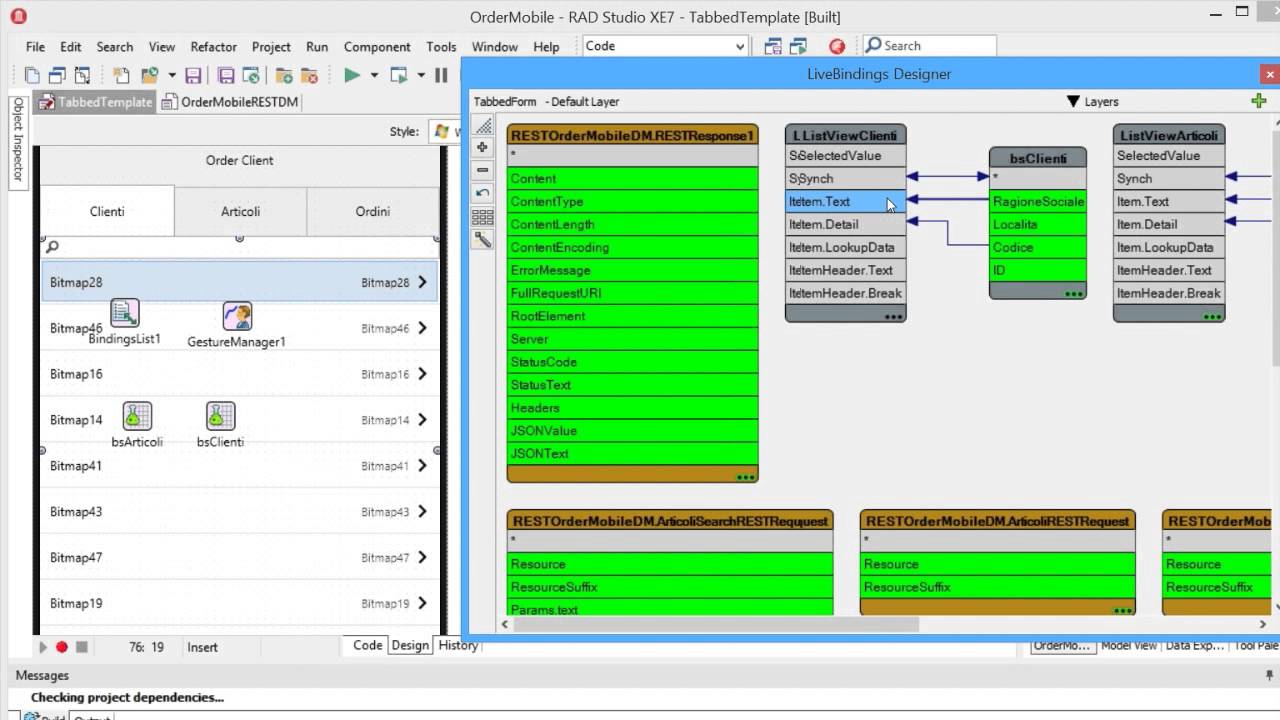Switch to the Design tab
The height and width of the screenshot is (720, 1280).
pos(410,645)
